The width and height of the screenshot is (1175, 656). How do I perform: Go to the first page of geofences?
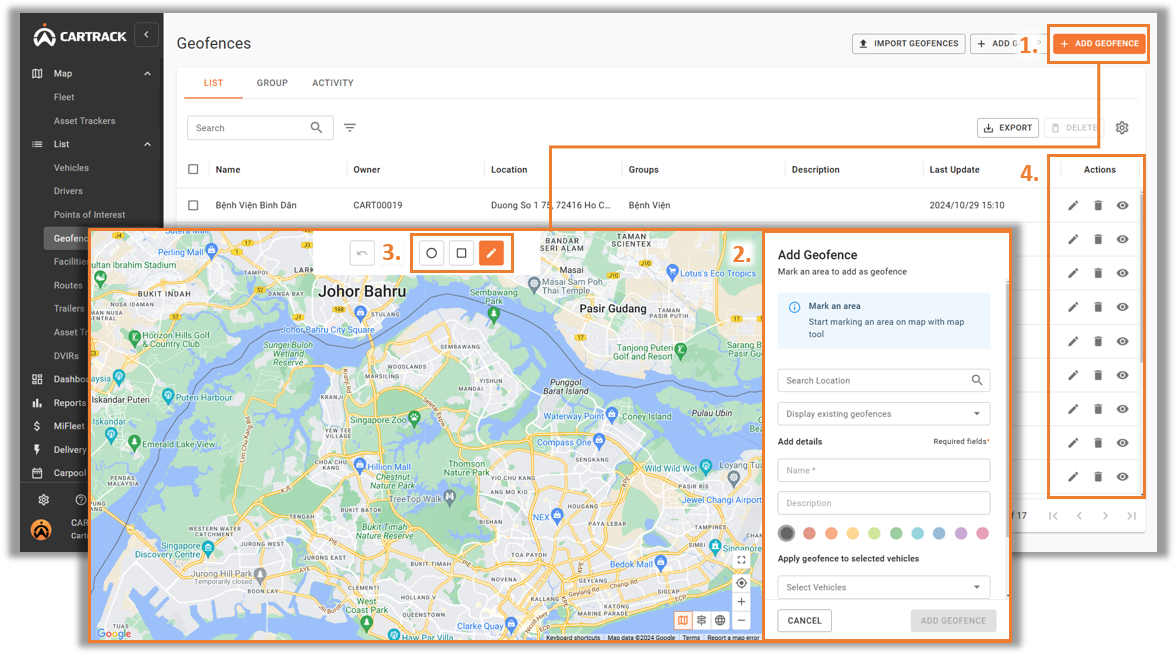[x=1054, y=516]
